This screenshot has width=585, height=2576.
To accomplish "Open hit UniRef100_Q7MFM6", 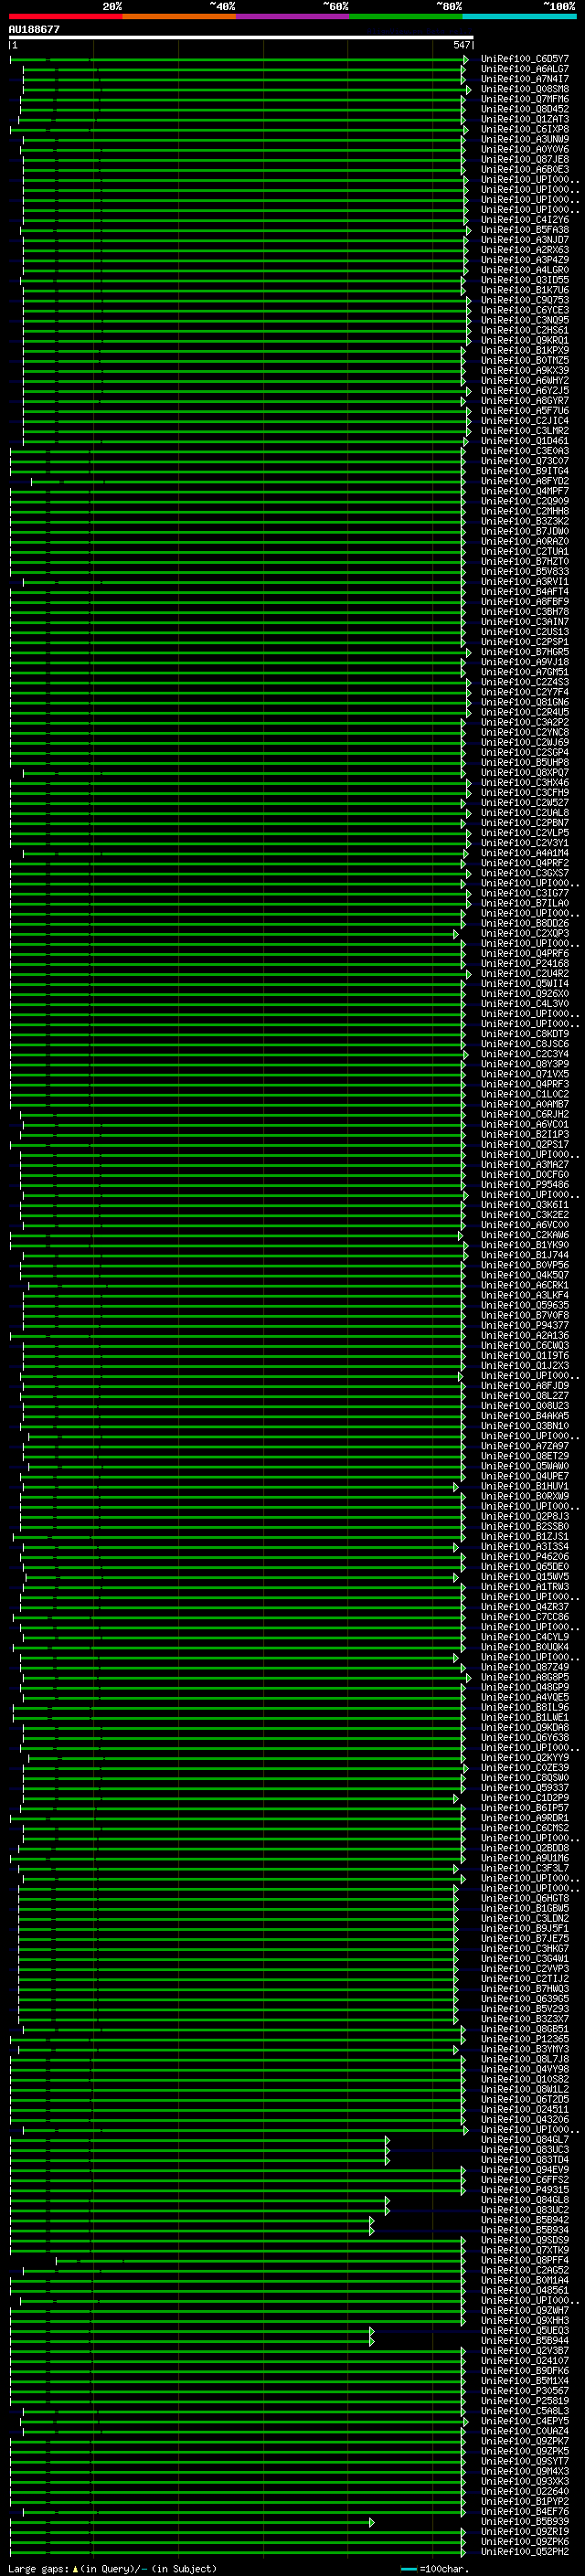I will click(524, 99).
